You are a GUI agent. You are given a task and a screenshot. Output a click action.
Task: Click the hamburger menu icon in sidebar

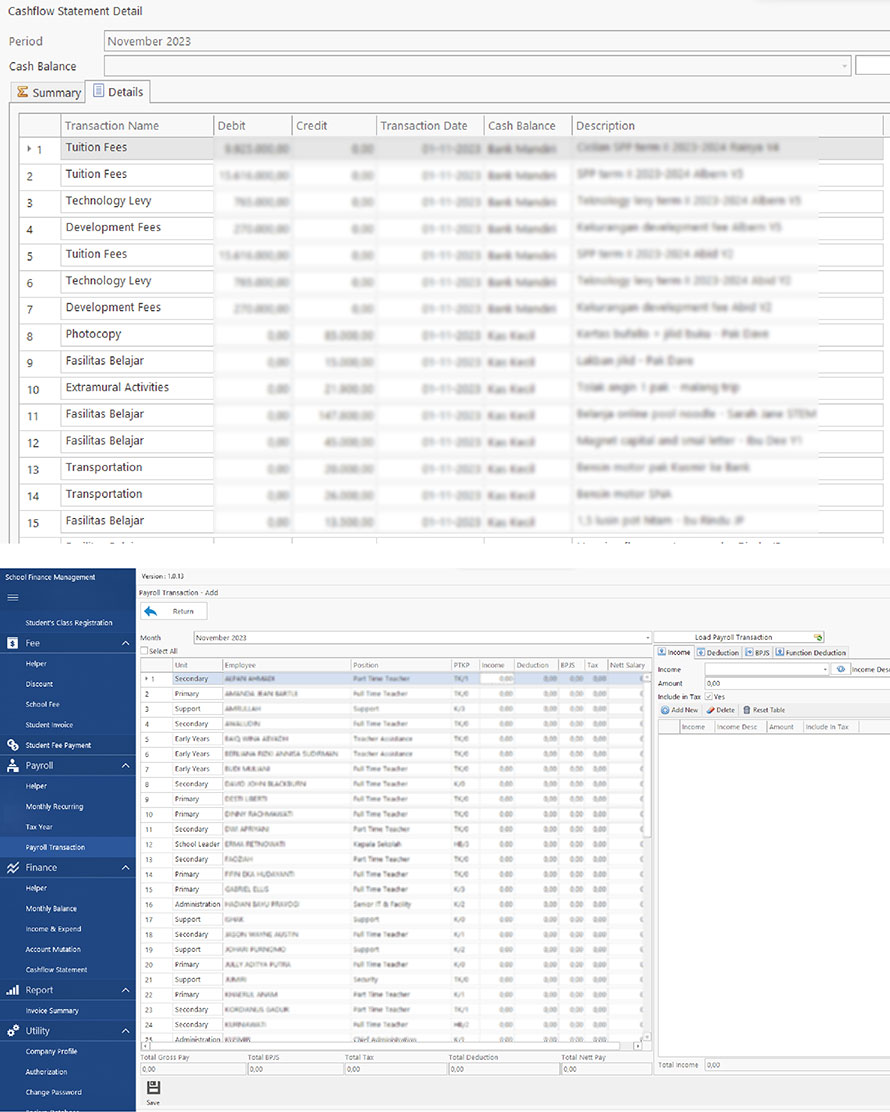14,598
